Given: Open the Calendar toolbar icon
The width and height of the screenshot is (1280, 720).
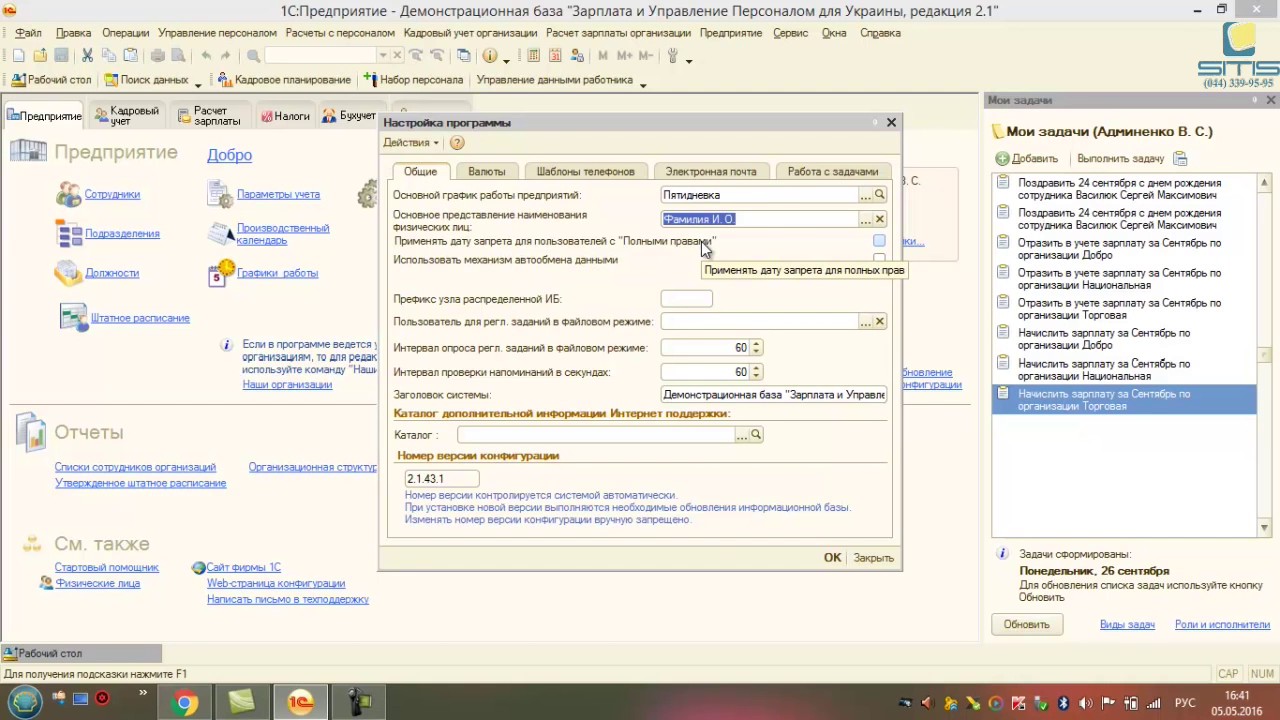Looking at the screenshot, I should [555, 56].
